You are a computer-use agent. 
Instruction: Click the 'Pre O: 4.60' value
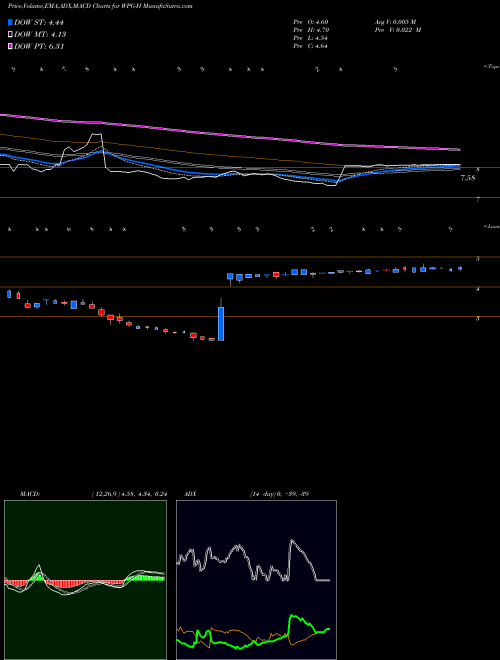pyautogui.click(x=311, y=22)
